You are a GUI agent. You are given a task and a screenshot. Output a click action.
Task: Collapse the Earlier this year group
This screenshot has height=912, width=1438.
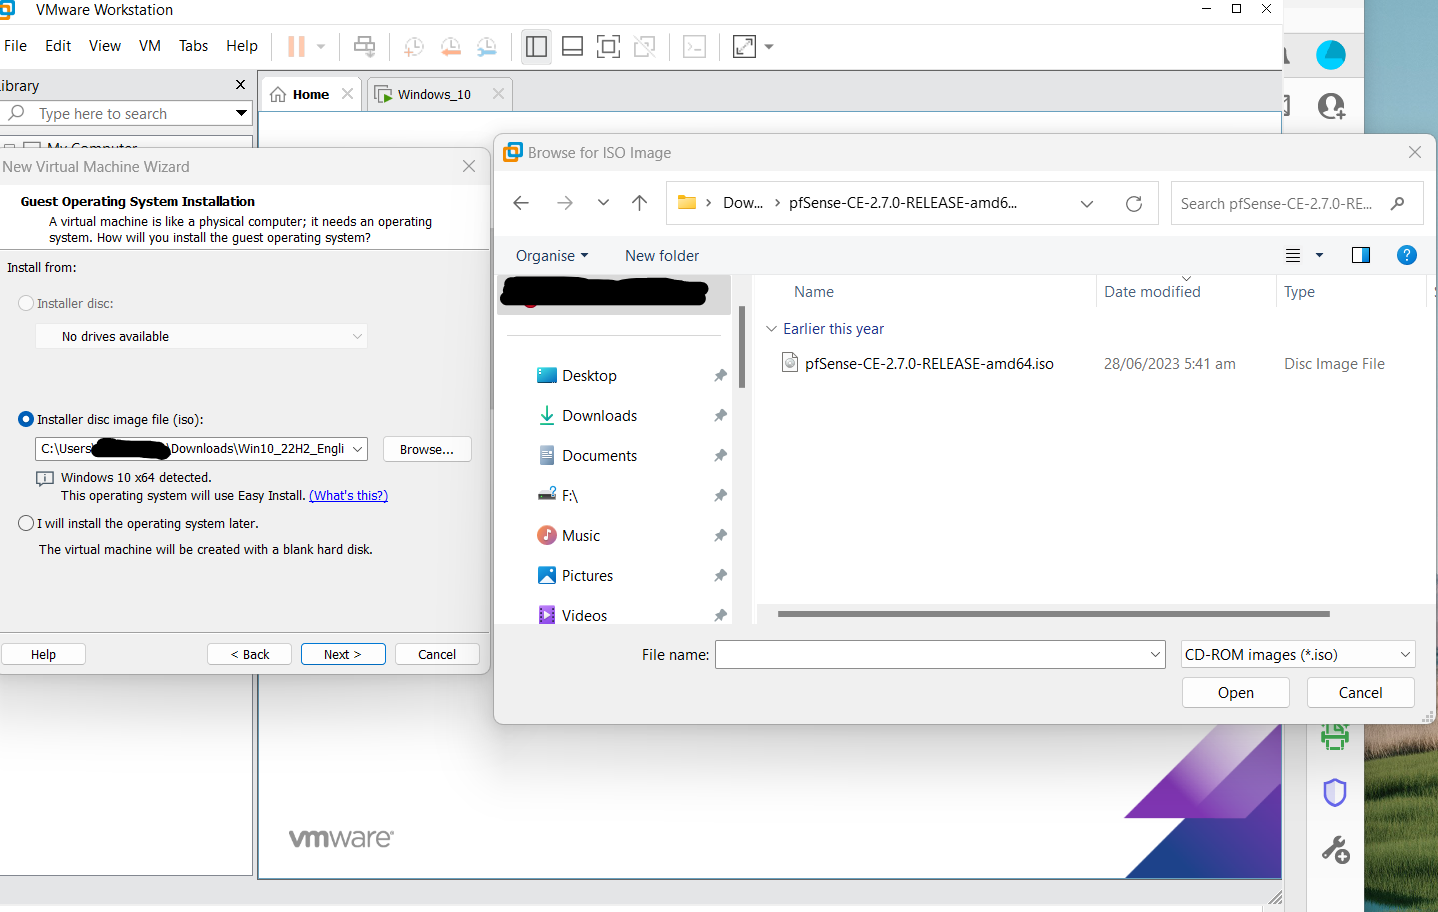coord(771,329)
